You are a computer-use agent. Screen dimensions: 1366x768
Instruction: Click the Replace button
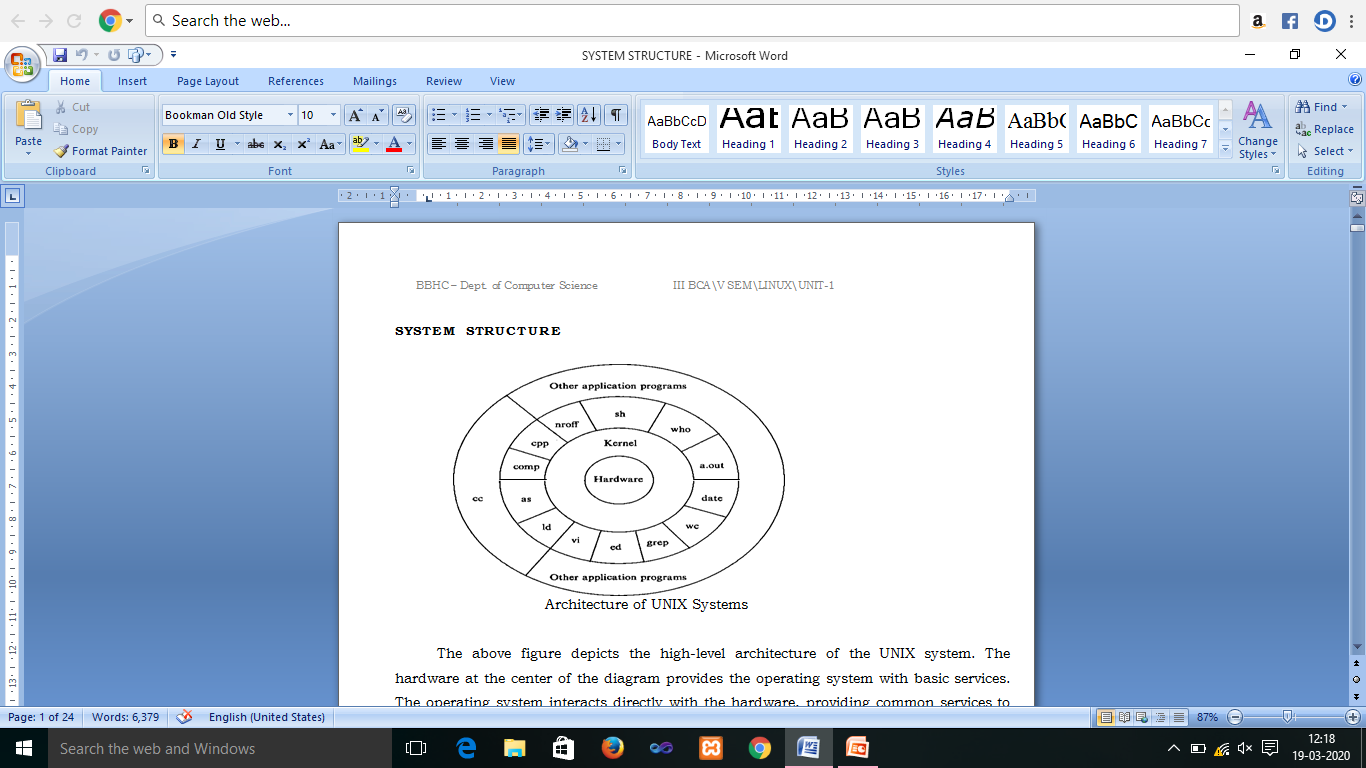pyautogui.click(x=1324, y=129)
